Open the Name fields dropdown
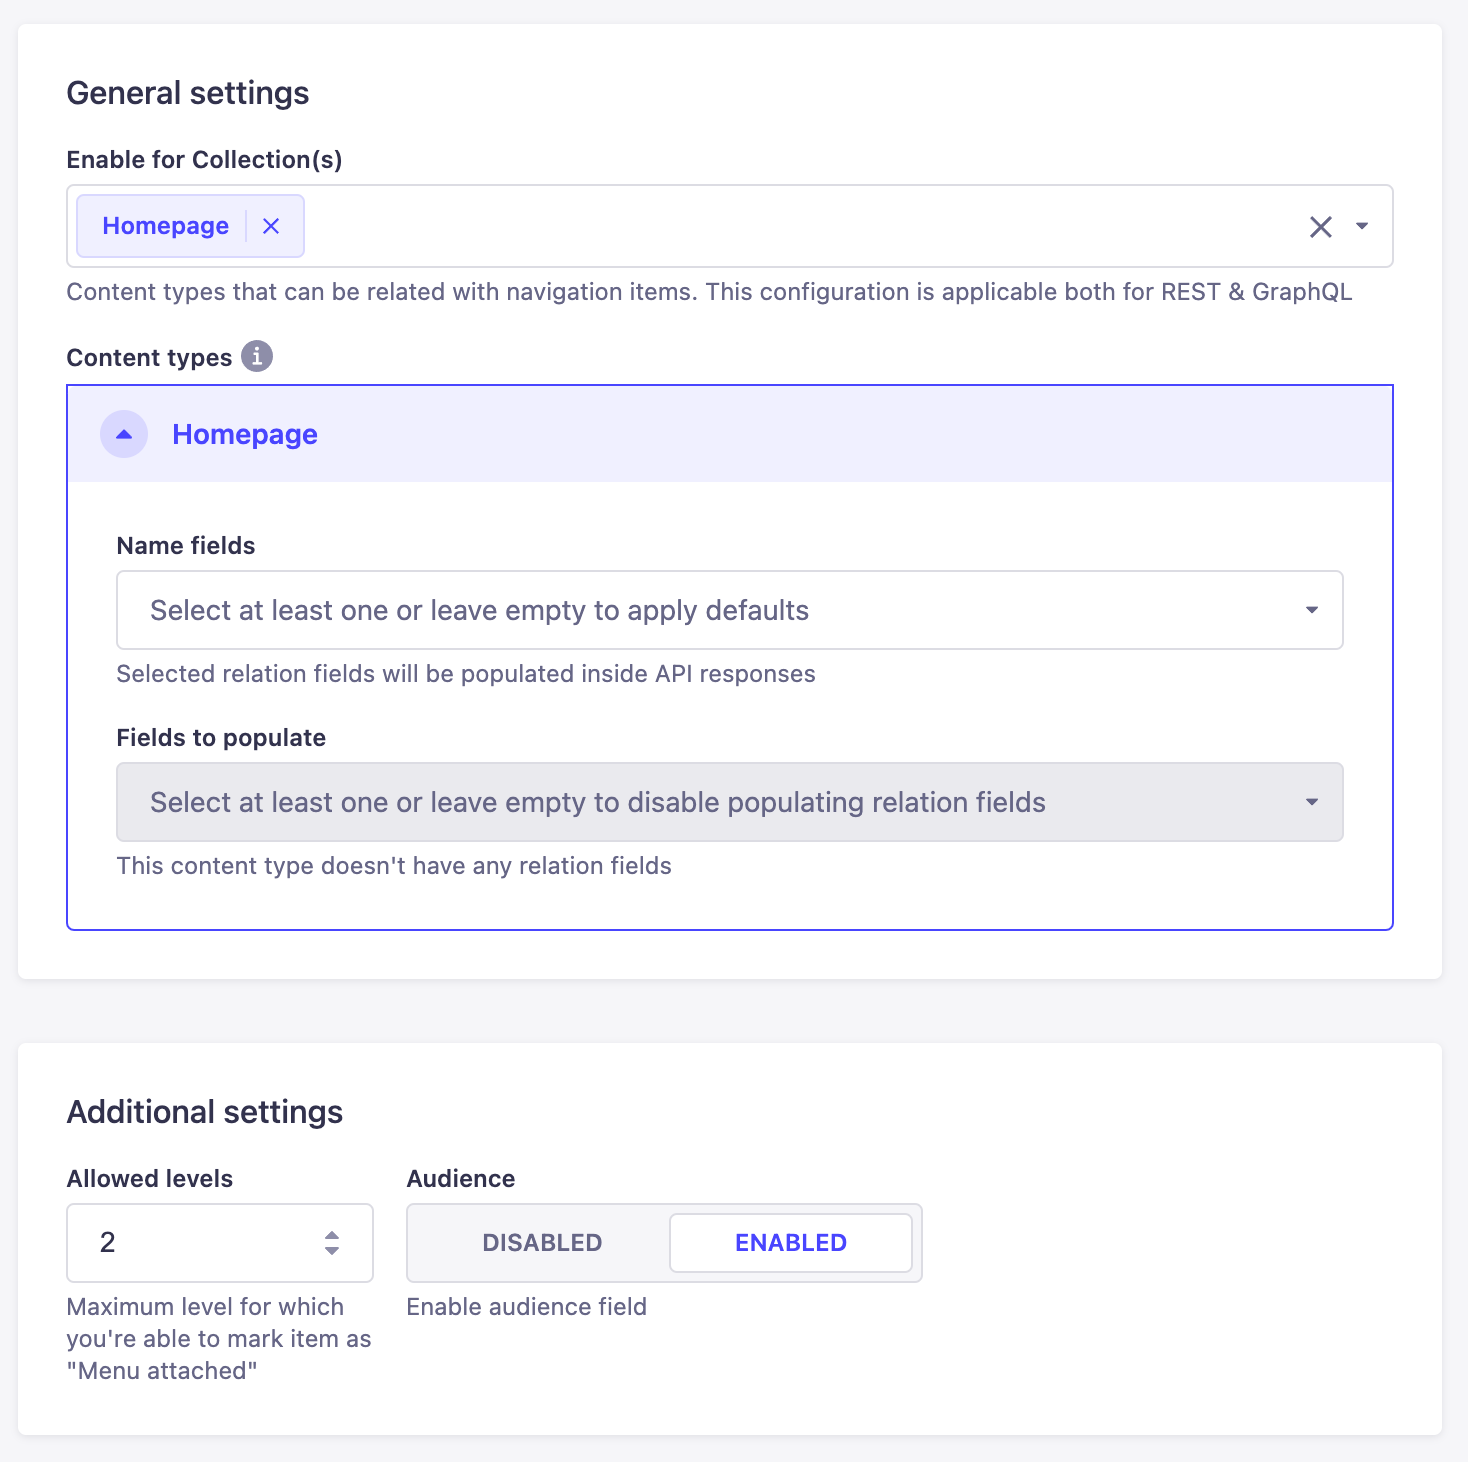1468x1462 pixels. pos(730,610)
